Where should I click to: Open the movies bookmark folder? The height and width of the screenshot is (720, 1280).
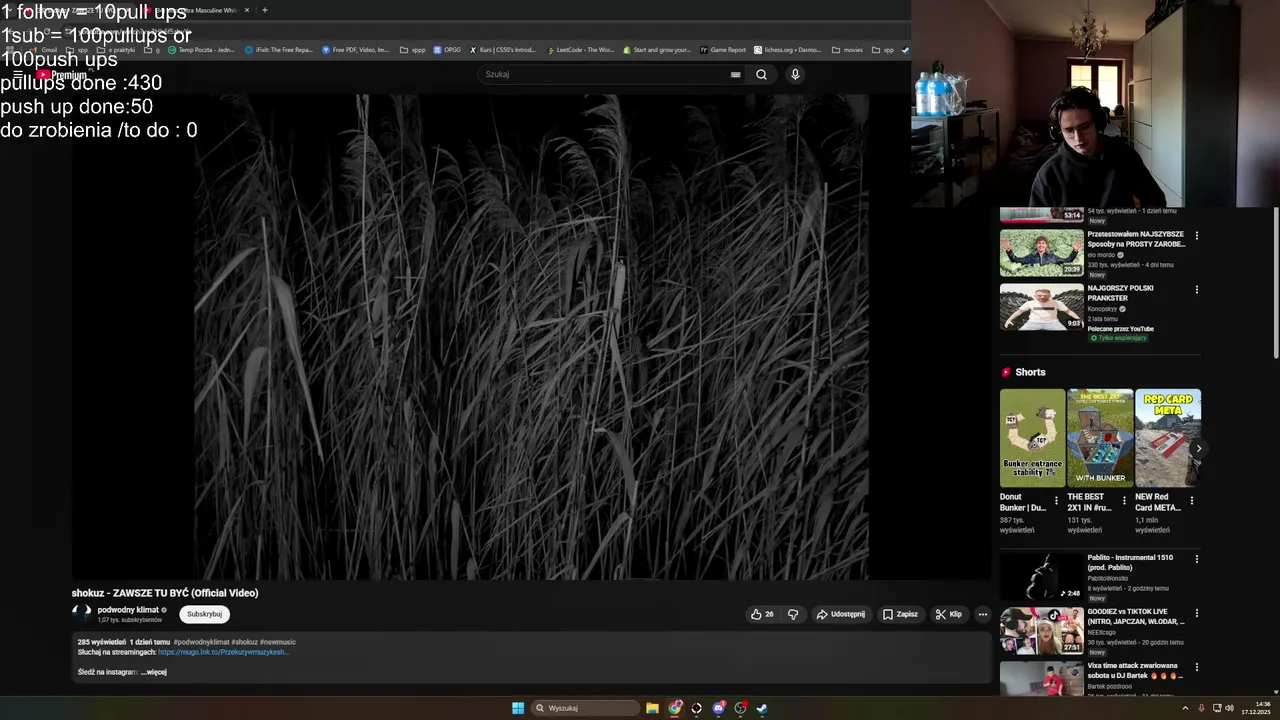847,50
